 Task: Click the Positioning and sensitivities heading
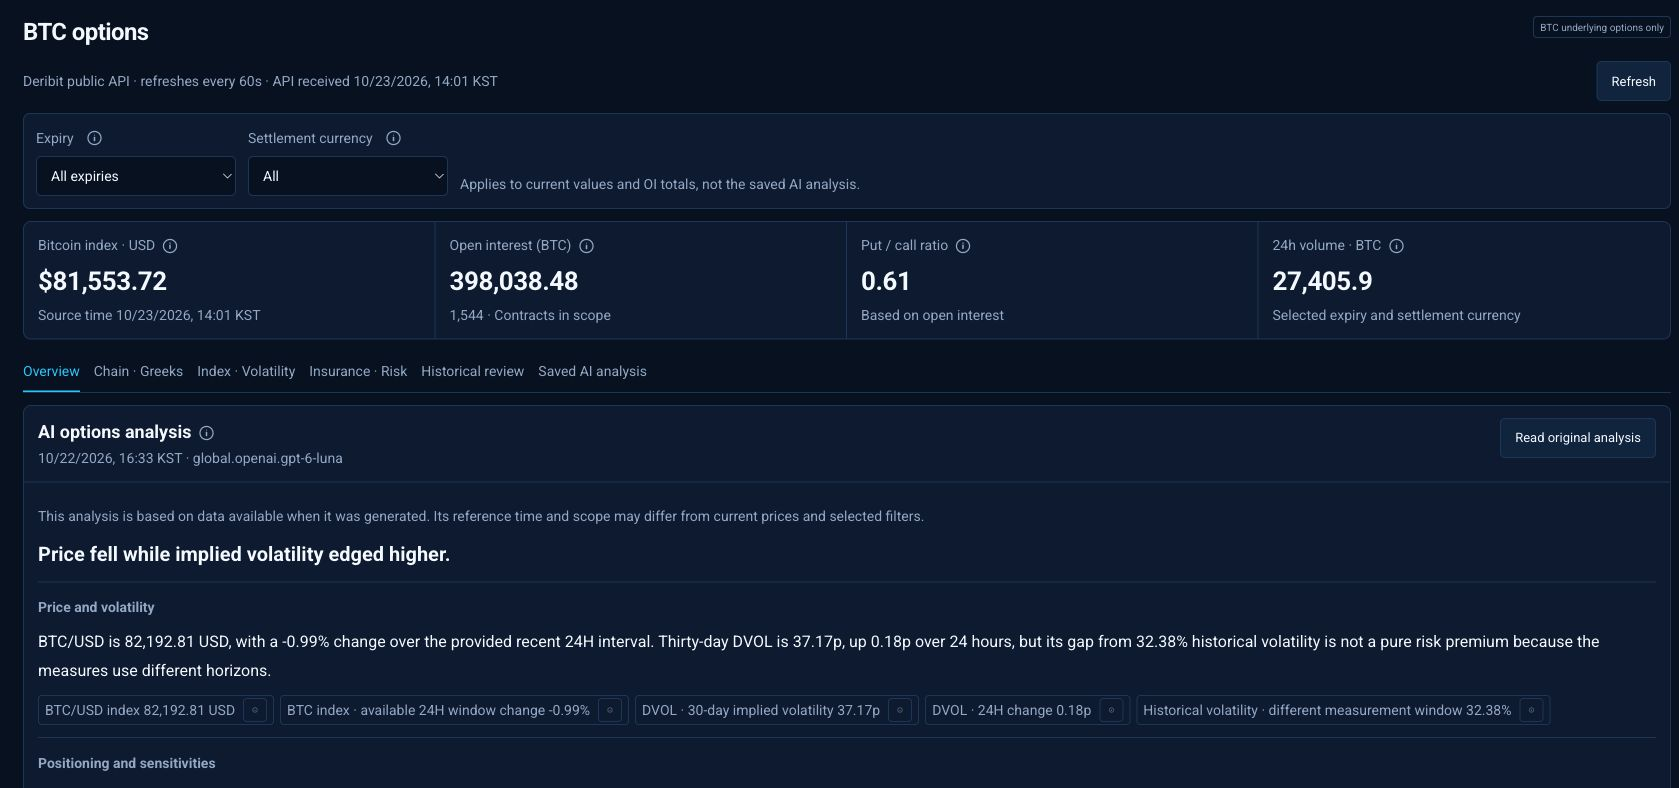click(127, 763)
